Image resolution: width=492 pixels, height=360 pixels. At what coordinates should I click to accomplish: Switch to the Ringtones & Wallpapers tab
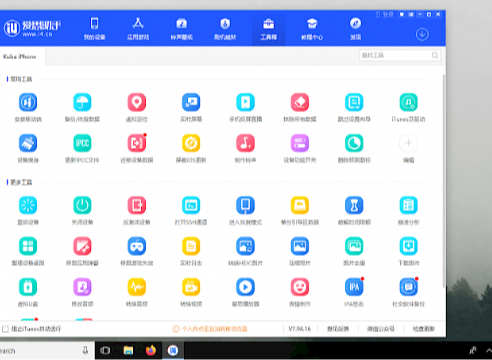click(182, 29)
